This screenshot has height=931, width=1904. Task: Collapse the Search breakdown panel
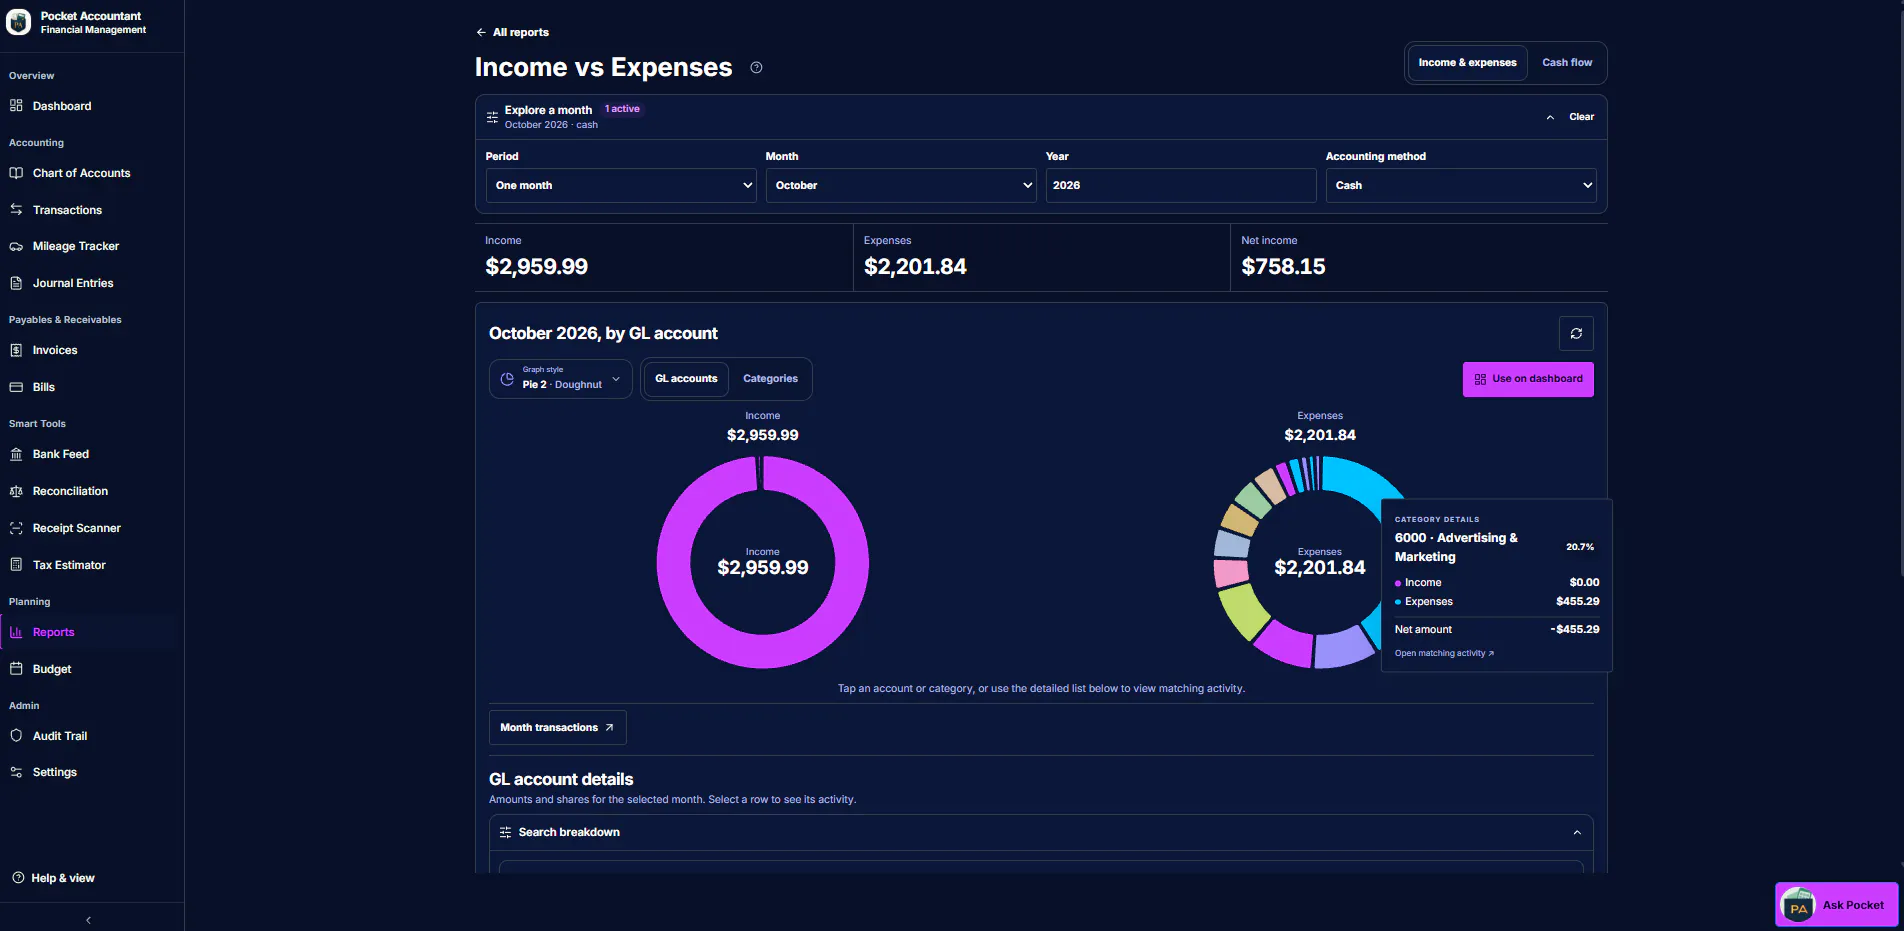[x=1577, y=833]
